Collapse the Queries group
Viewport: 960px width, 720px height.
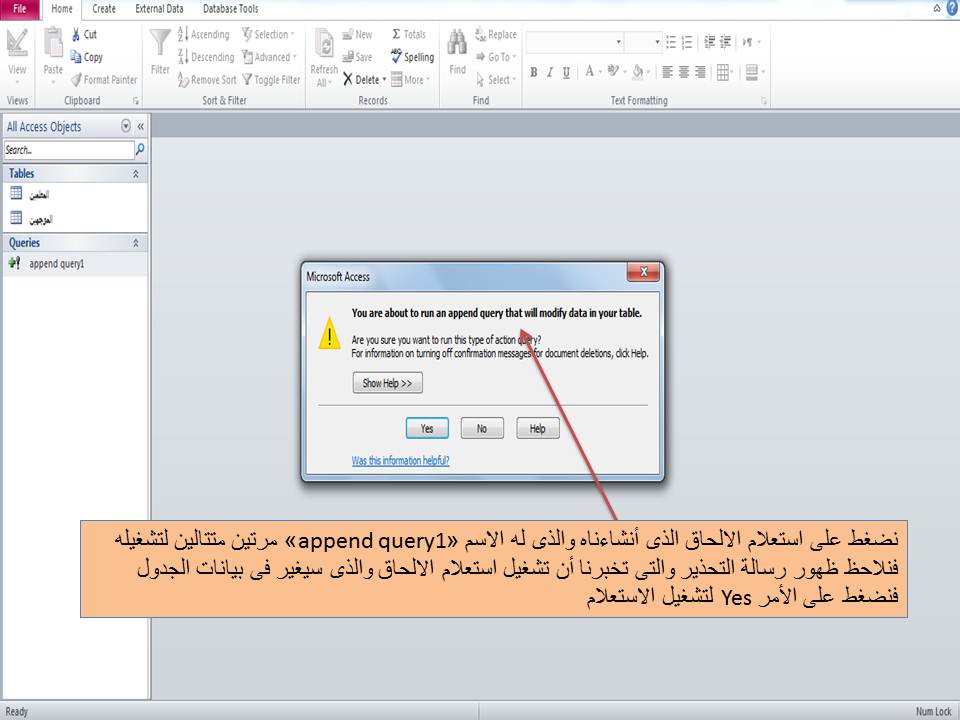coord(136,243)
